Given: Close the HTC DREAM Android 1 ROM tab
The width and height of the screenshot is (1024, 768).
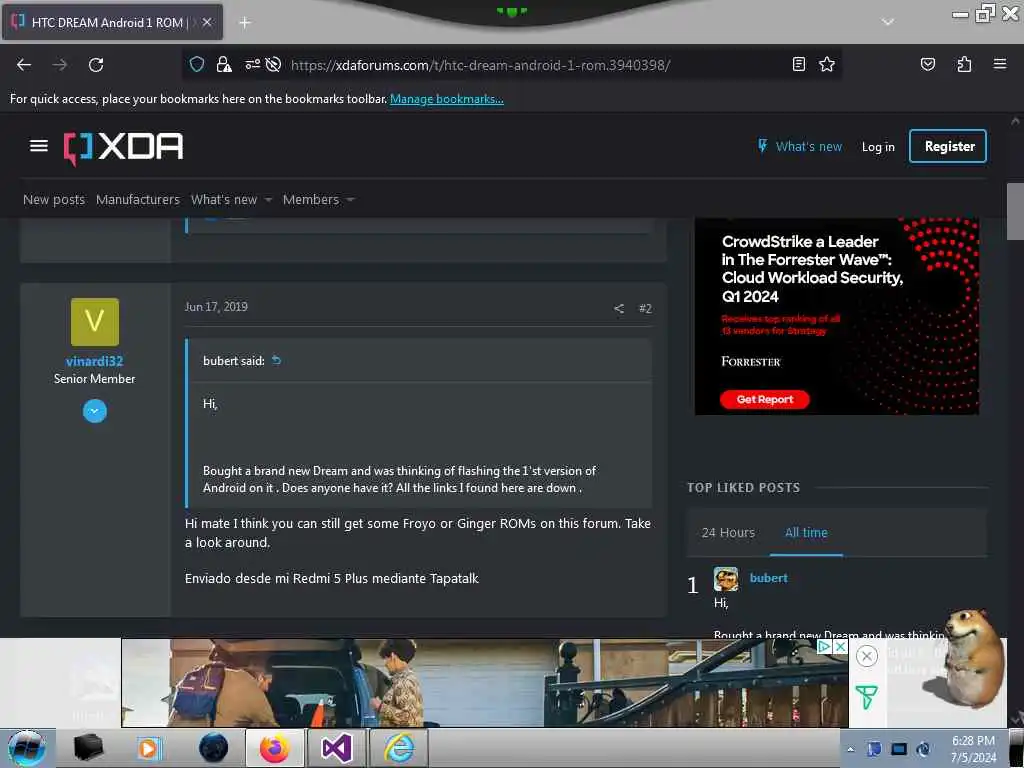Looking at the screenshot, I should click(x=206, y=22).
